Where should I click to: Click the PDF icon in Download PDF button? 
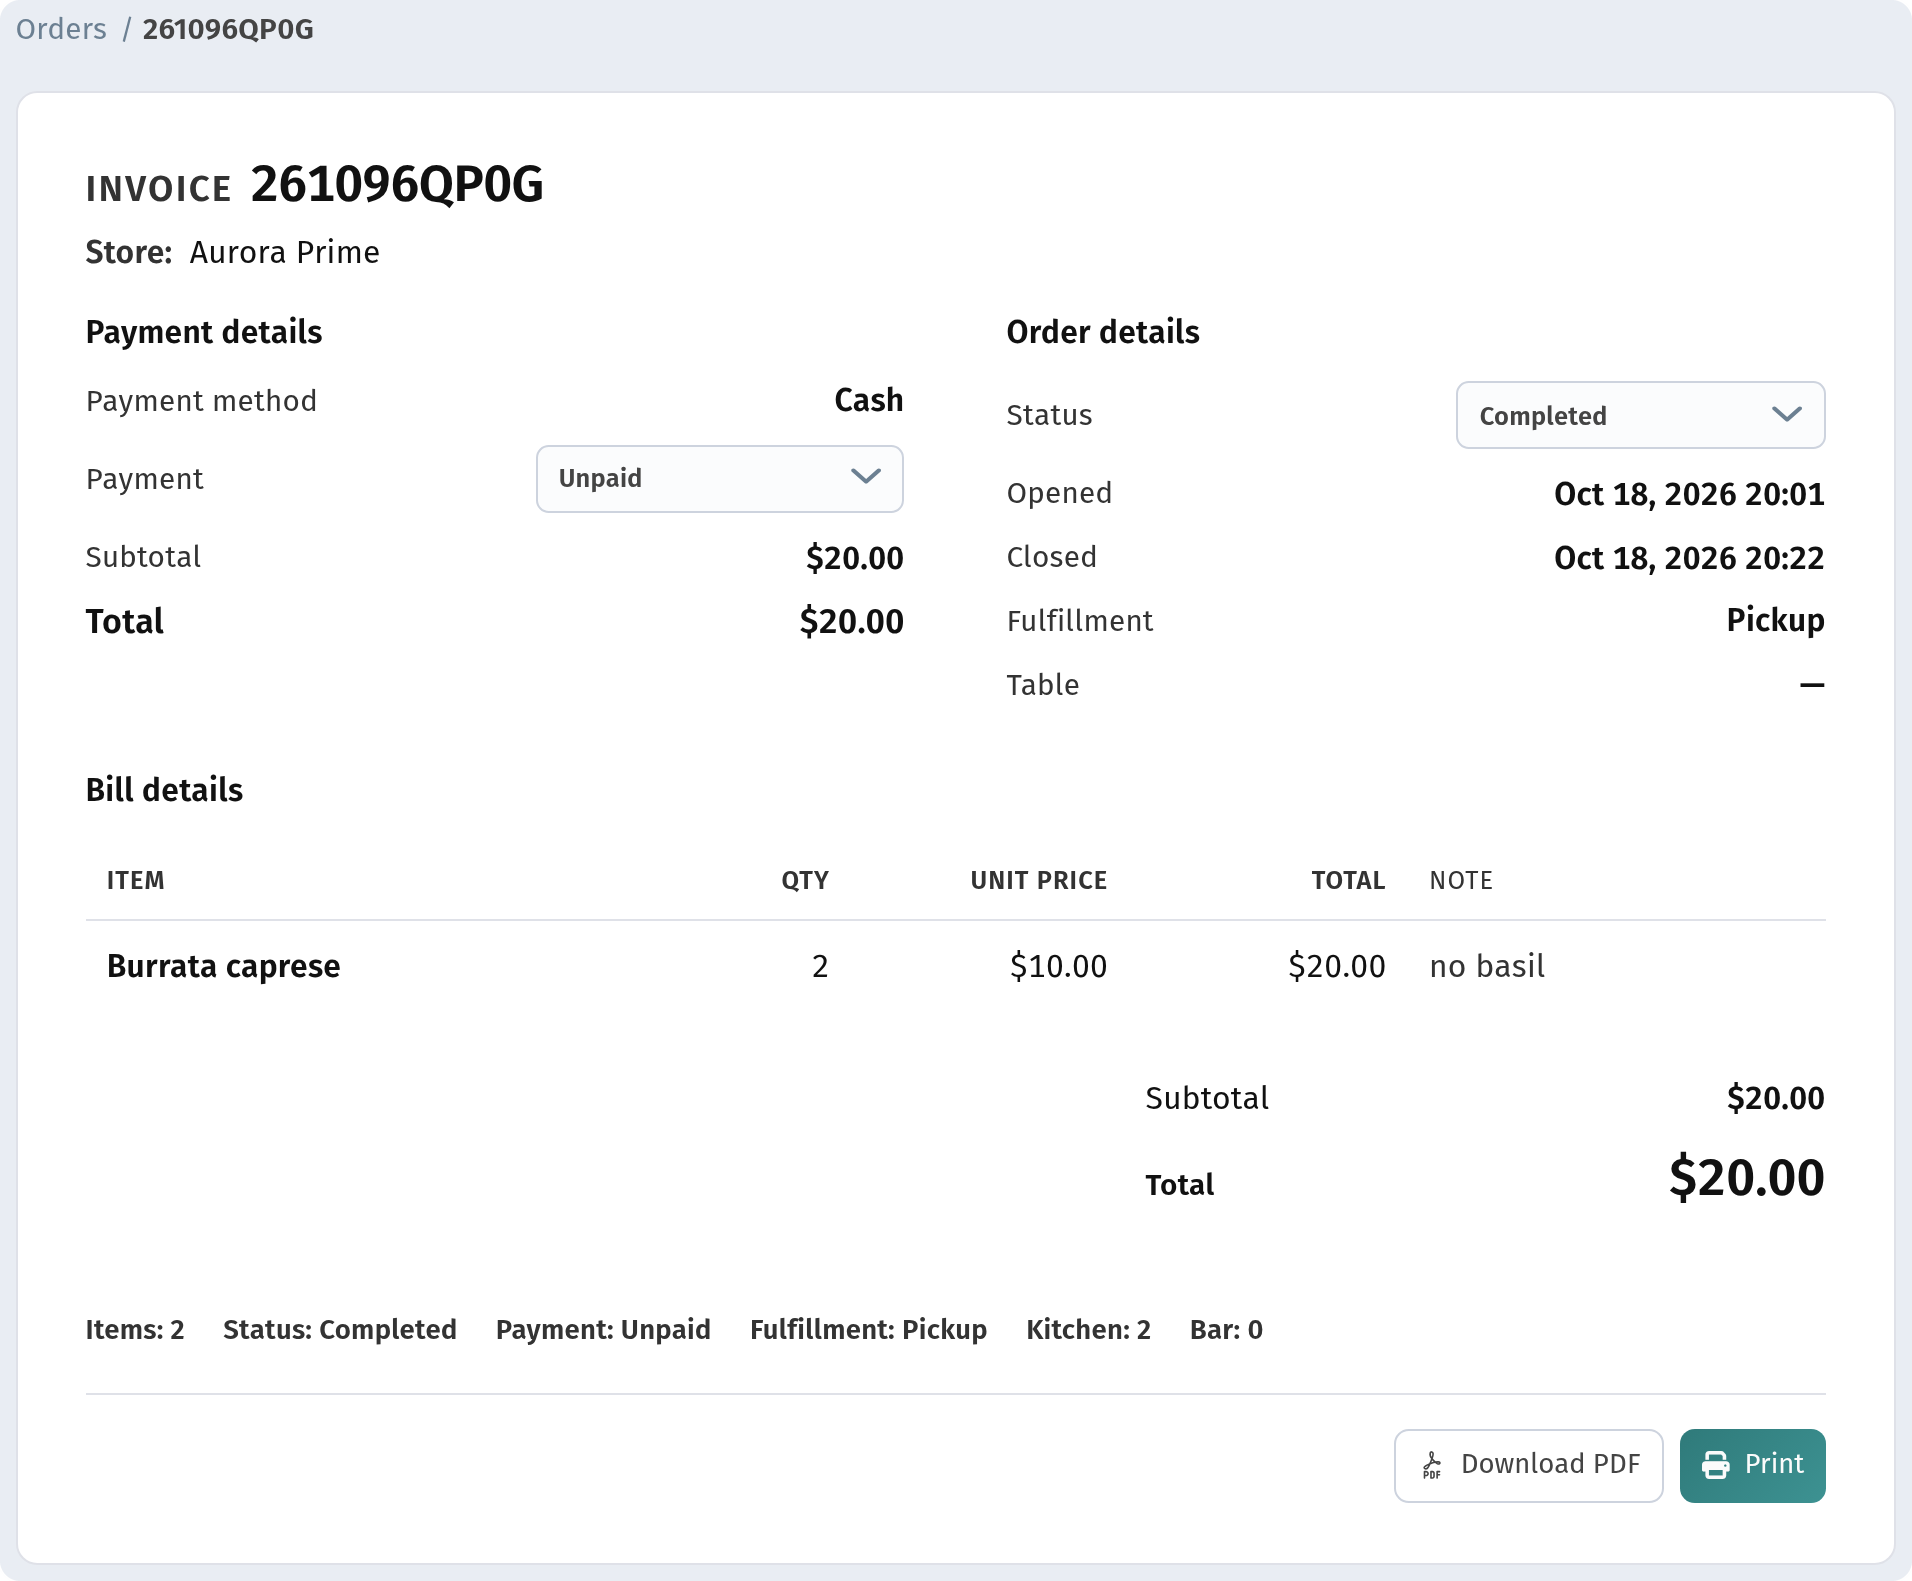(x=1432, y=1466)
